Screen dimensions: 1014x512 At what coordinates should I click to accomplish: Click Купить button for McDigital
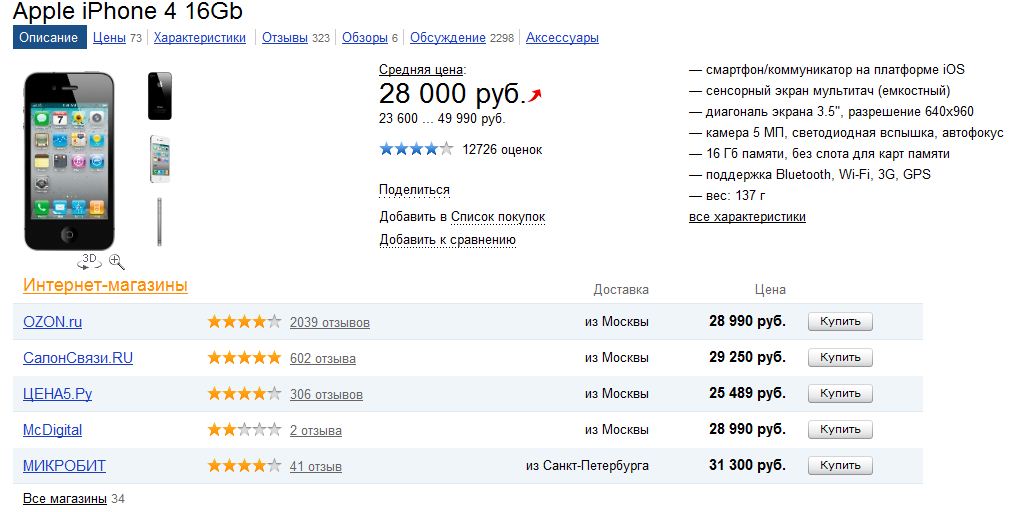(x=840, y=429)
